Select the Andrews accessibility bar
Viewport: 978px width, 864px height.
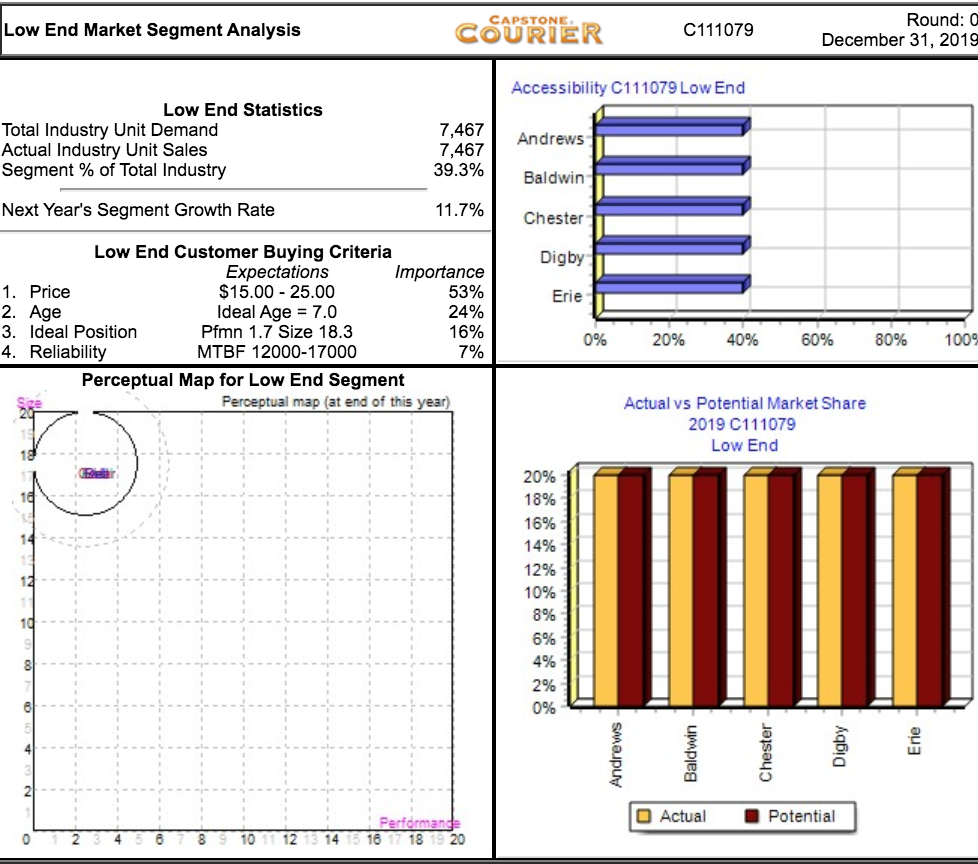coord(670,128)
